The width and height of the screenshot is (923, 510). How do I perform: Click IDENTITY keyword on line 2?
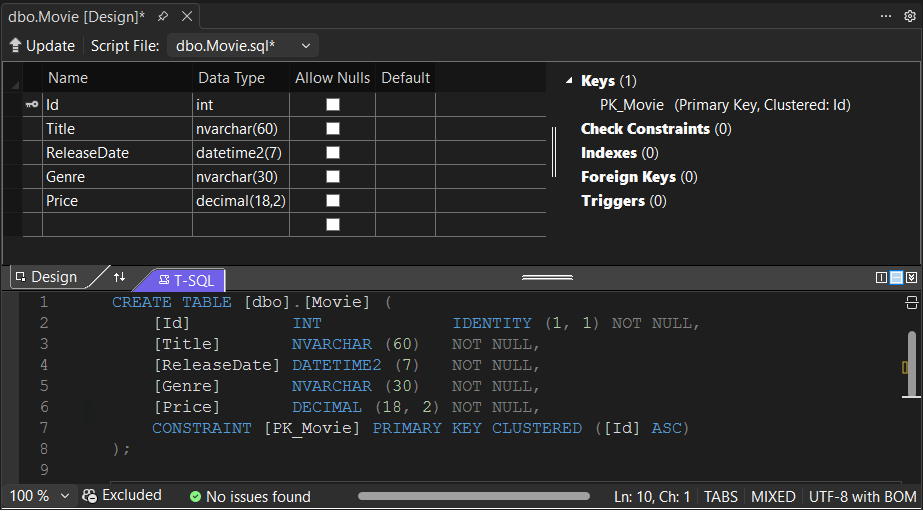(492, 323)
